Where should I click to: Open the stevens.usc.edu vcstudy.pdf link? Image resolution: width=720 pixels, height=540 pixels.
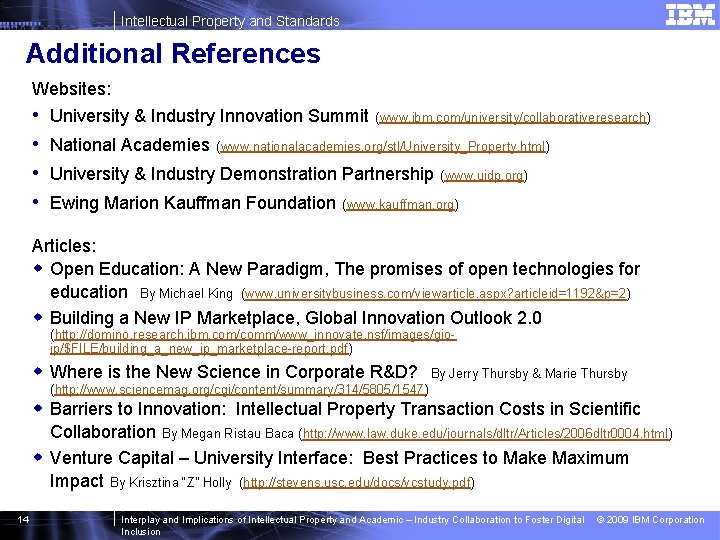357,483
